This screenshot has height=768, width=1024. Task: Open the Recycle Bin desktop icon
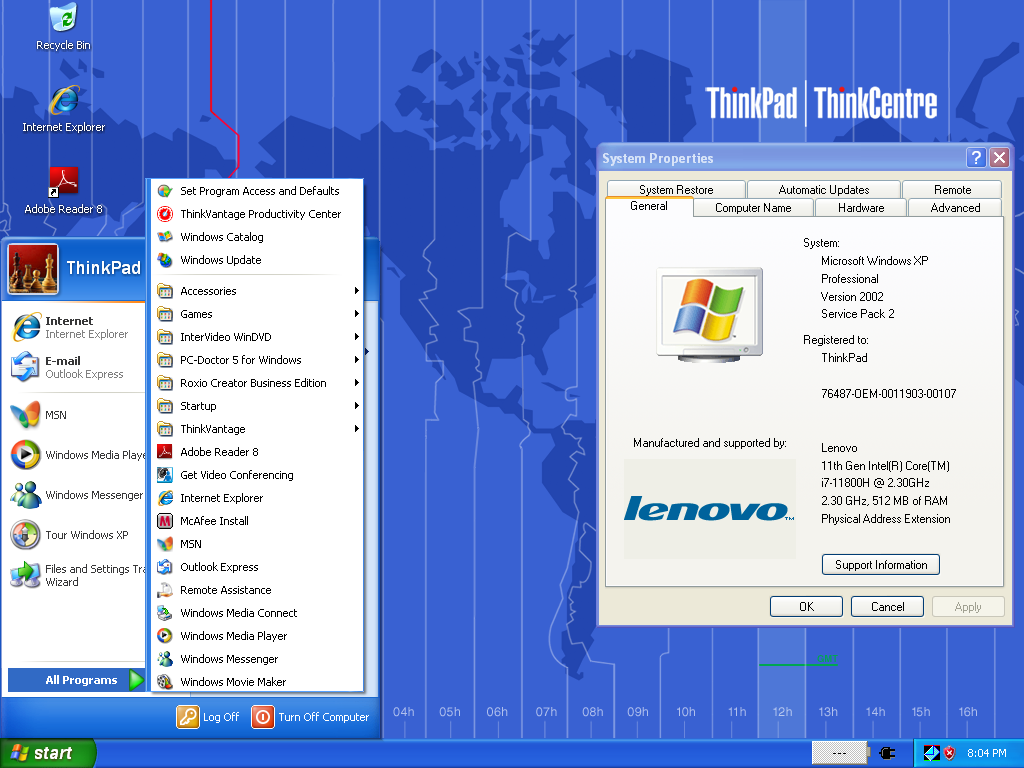point(63,19)
